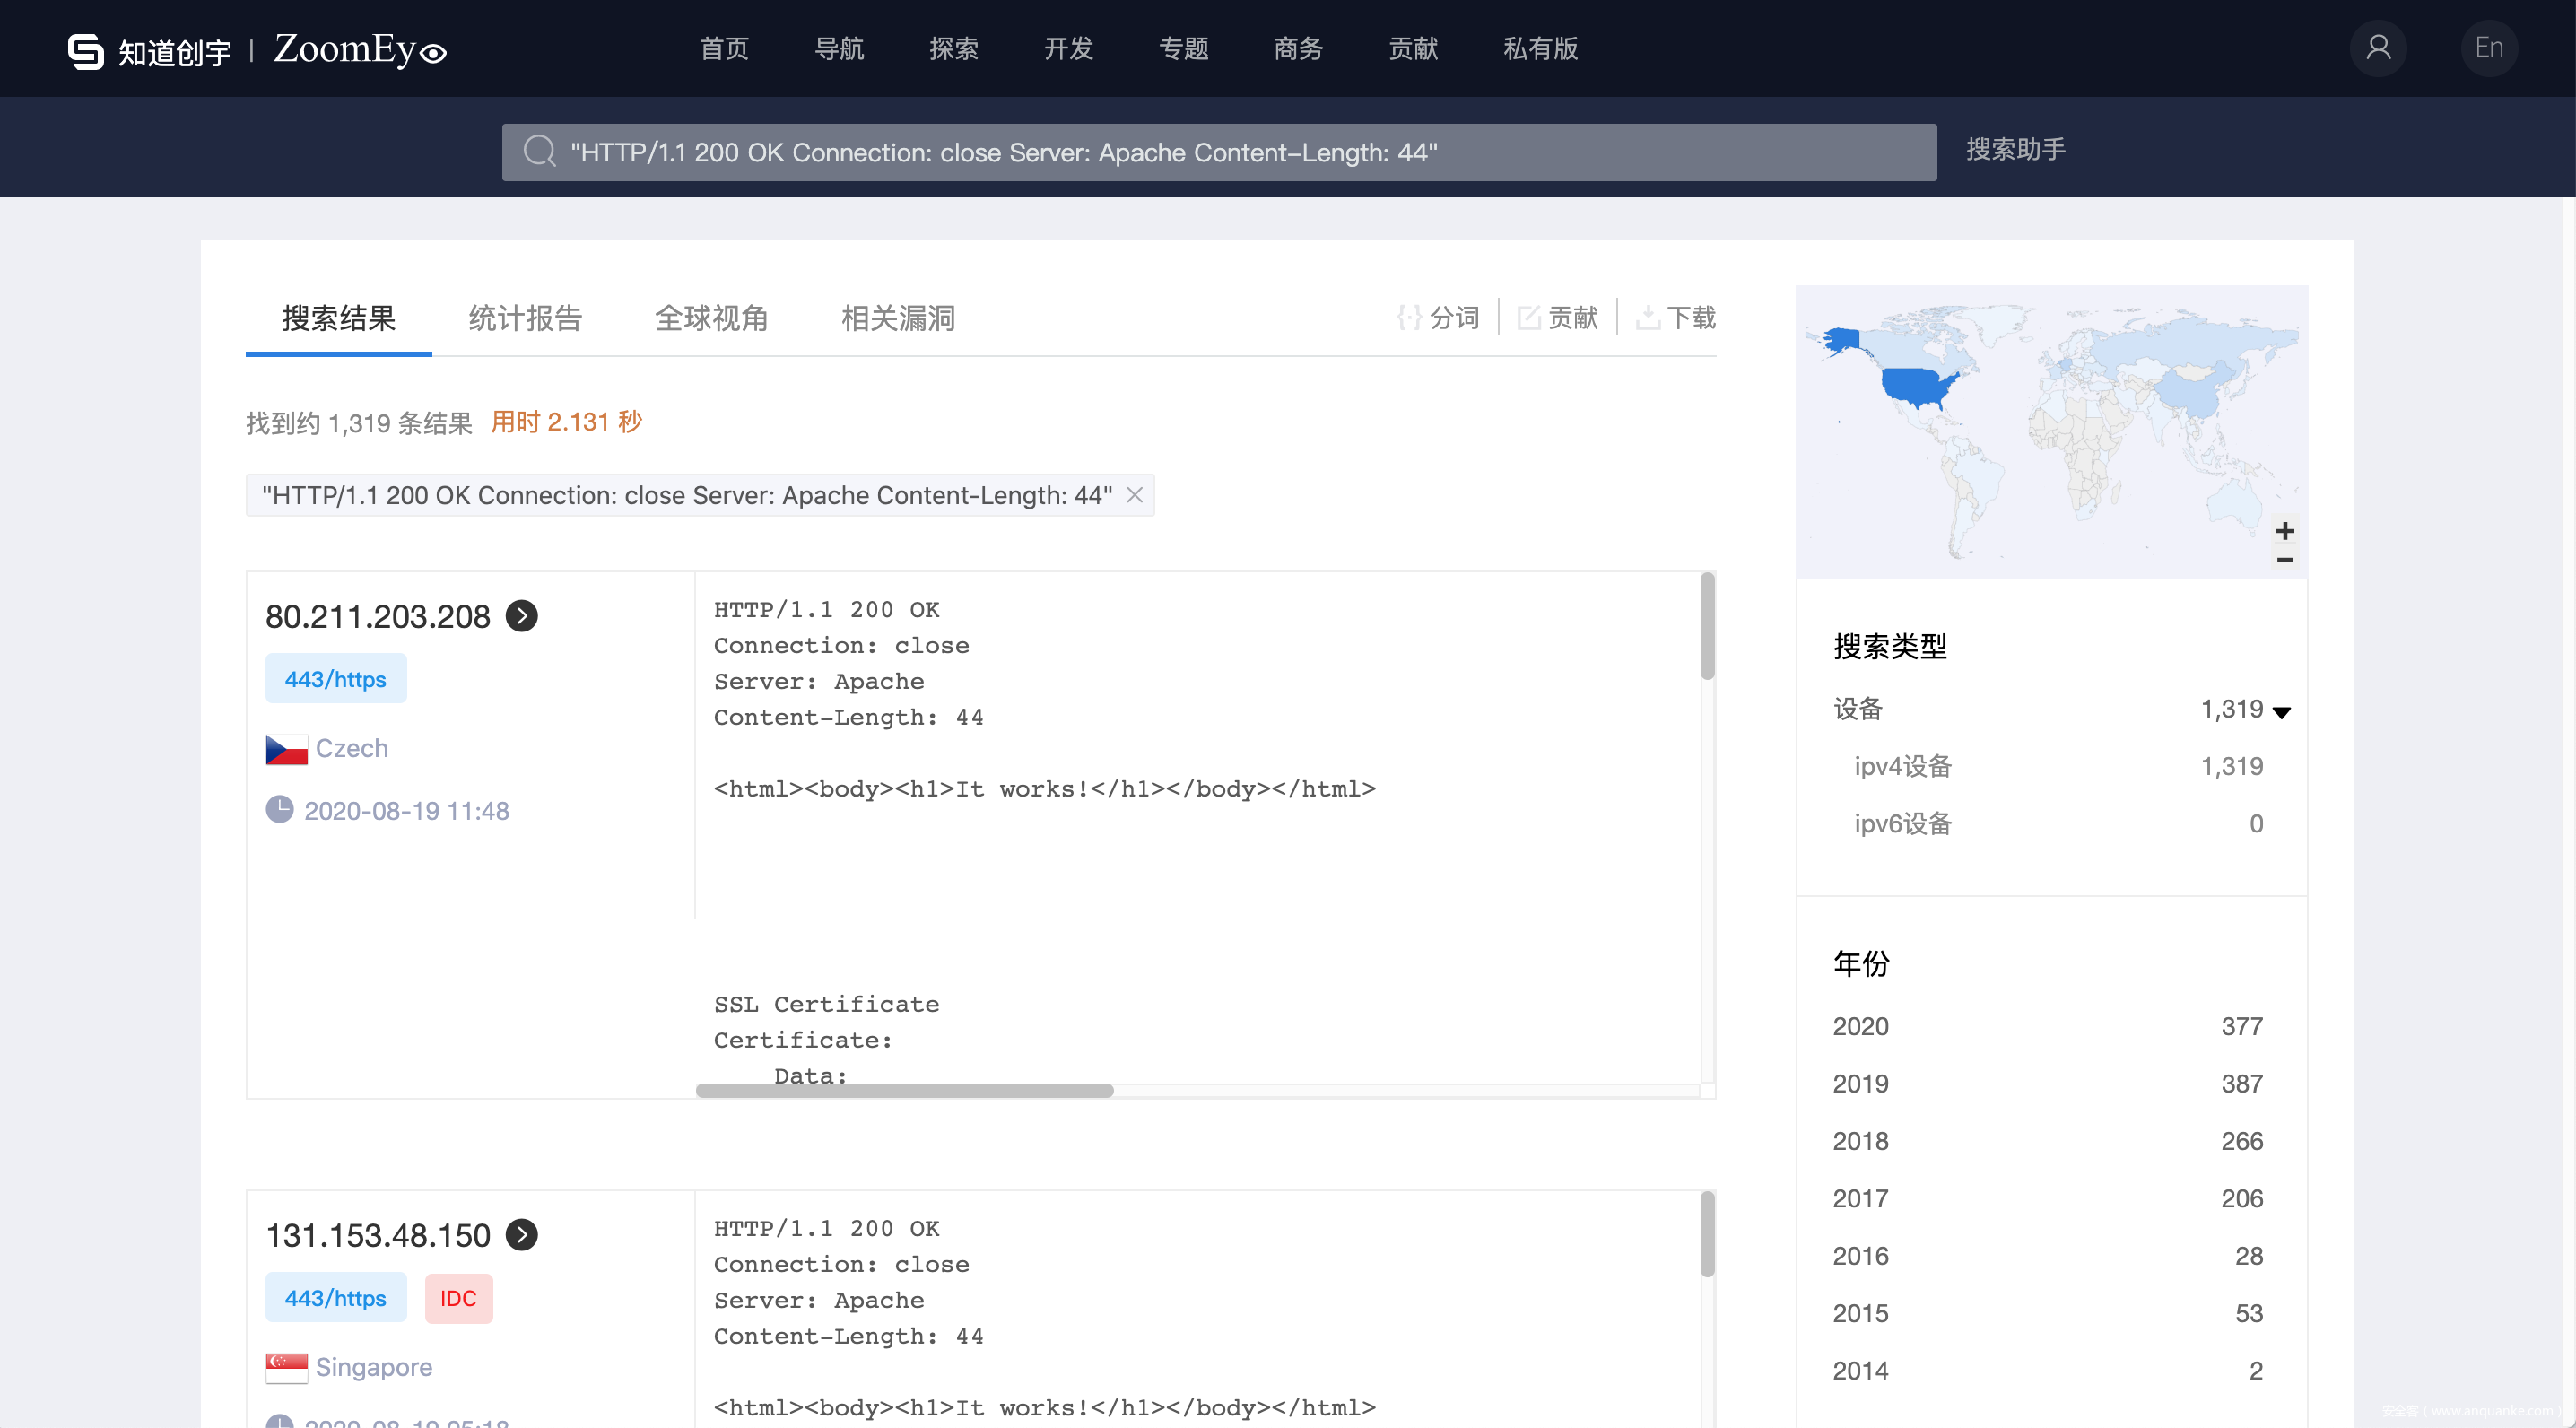This screenshot has height=1428, width=2576.
Task: Click the search magnifier icon
Action: point(539,152)
